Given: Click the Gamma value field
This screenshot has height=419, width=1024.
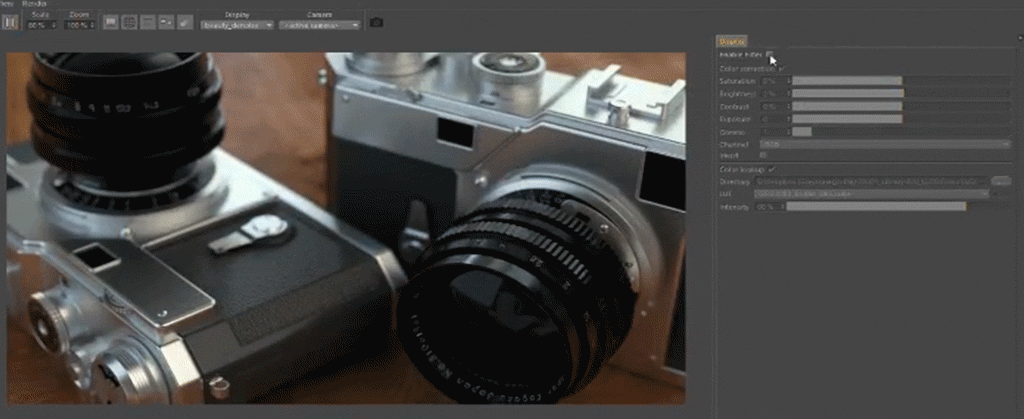Looking at the screenshot, I should click(x=775, y=132).
